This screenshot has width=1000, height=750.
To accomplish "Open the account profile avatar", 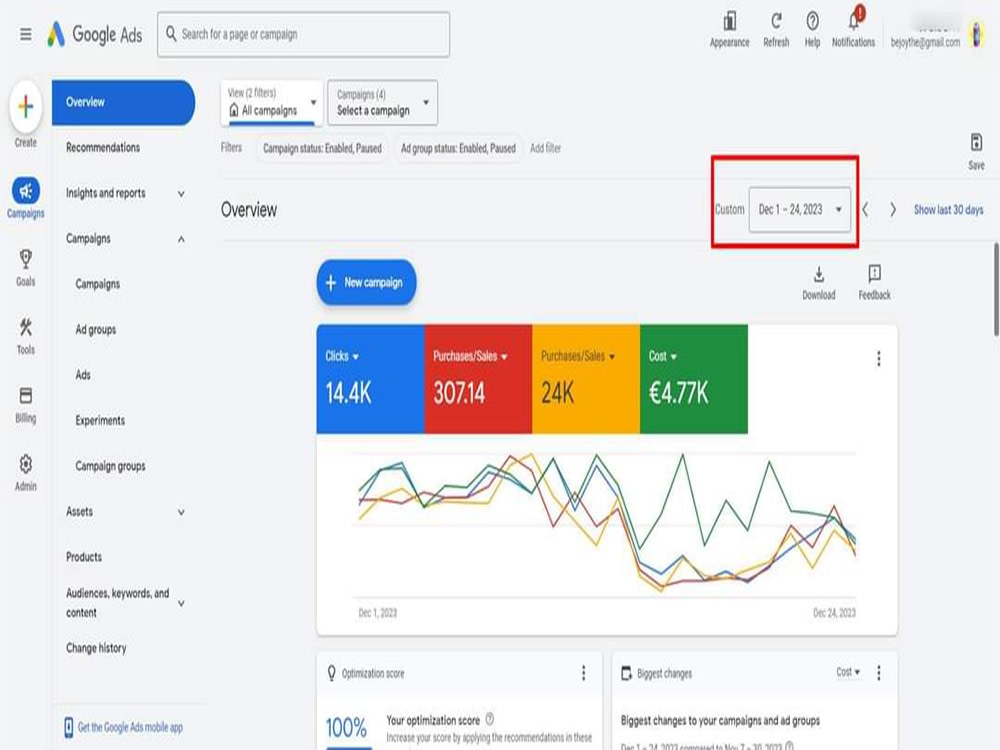I will click(x=976, y=34).
